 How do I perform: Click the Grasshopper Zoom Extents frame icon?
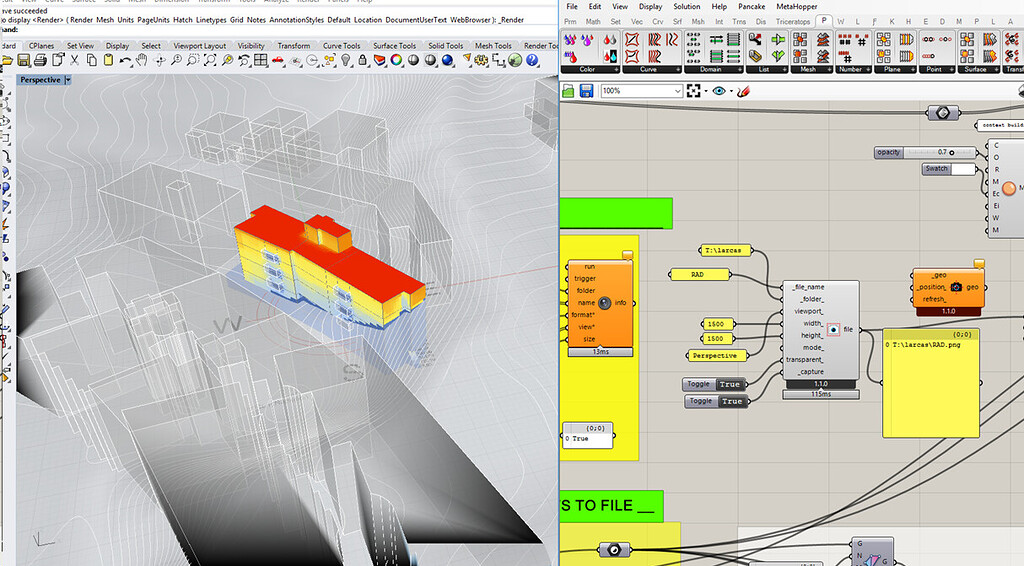click(x=694, y=91)
